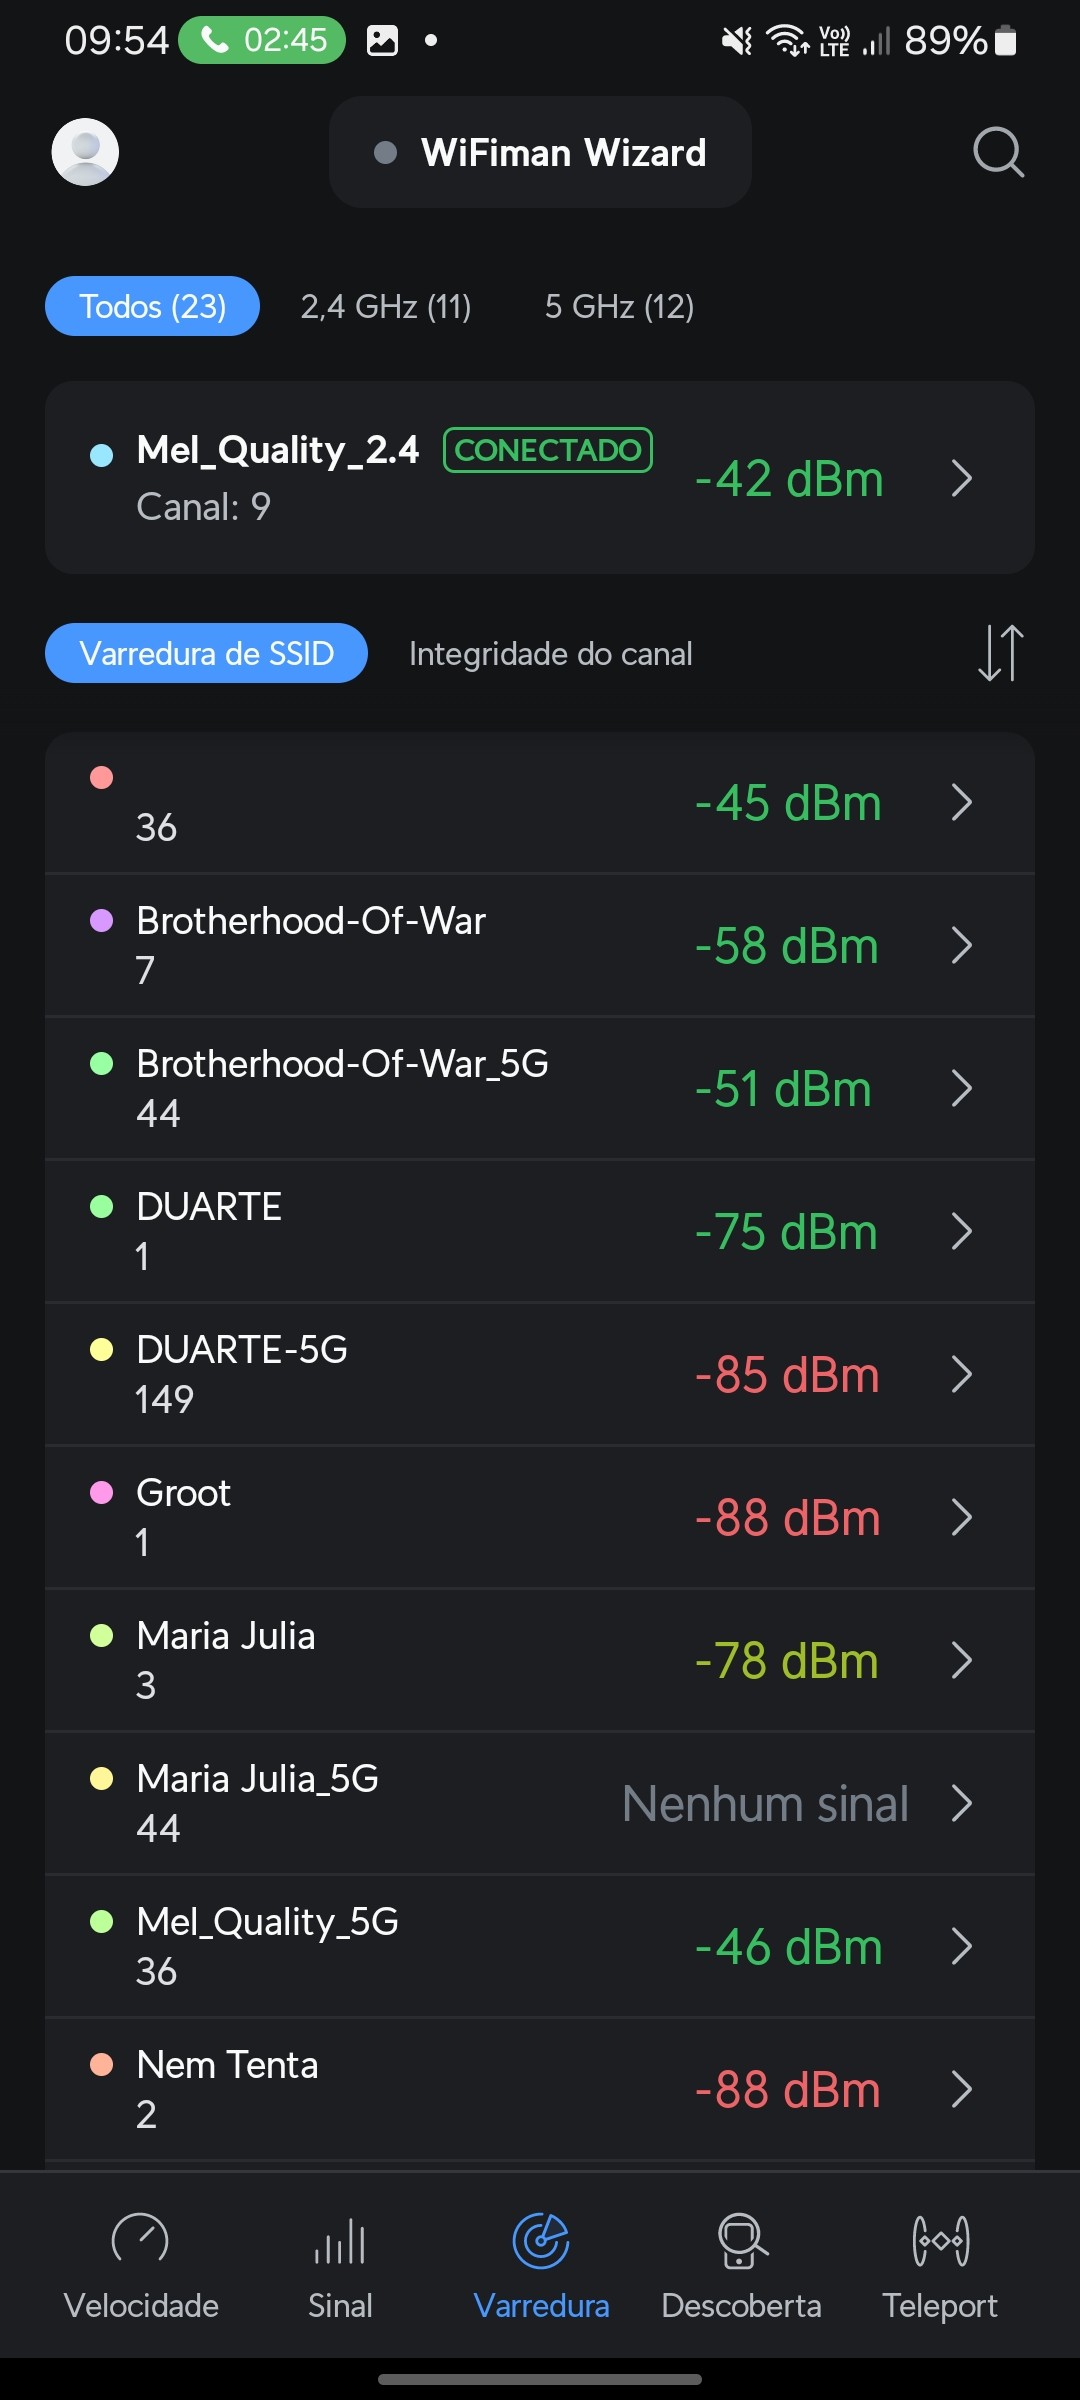
Task: Switch filter to 2,4 GHz (11)
Action: pyautogui.click(x=386, y=306)
